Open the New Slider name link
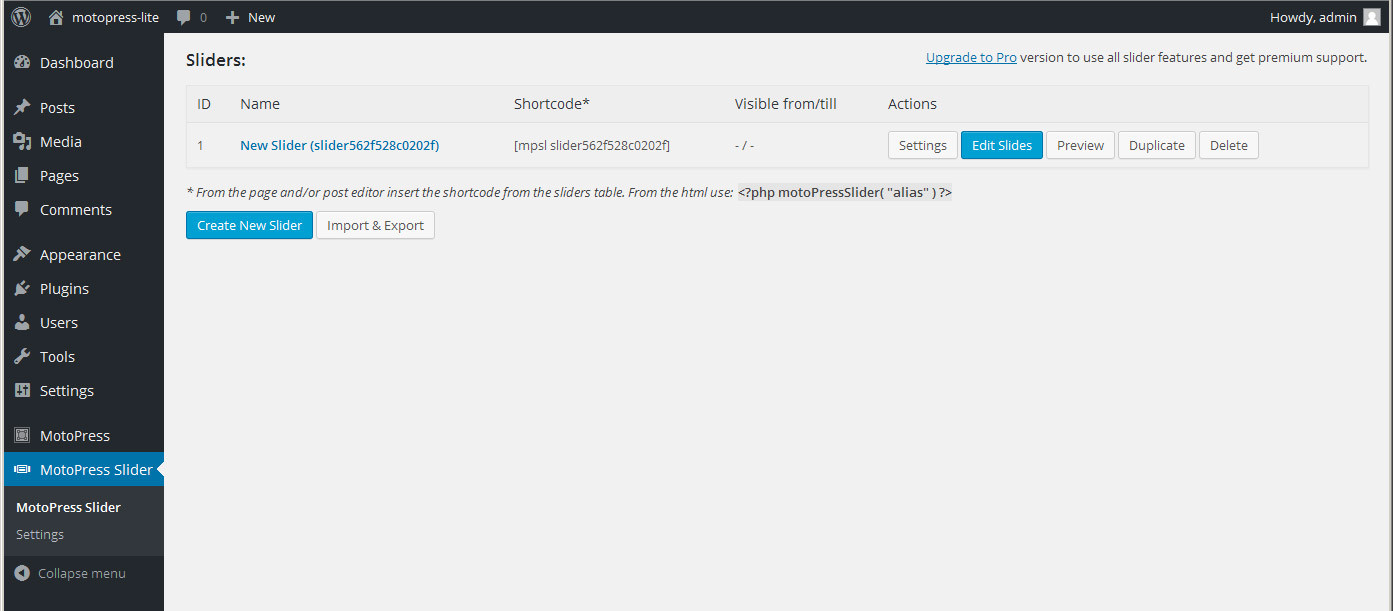Viewport: 1393px width, 611px height. 339,145
